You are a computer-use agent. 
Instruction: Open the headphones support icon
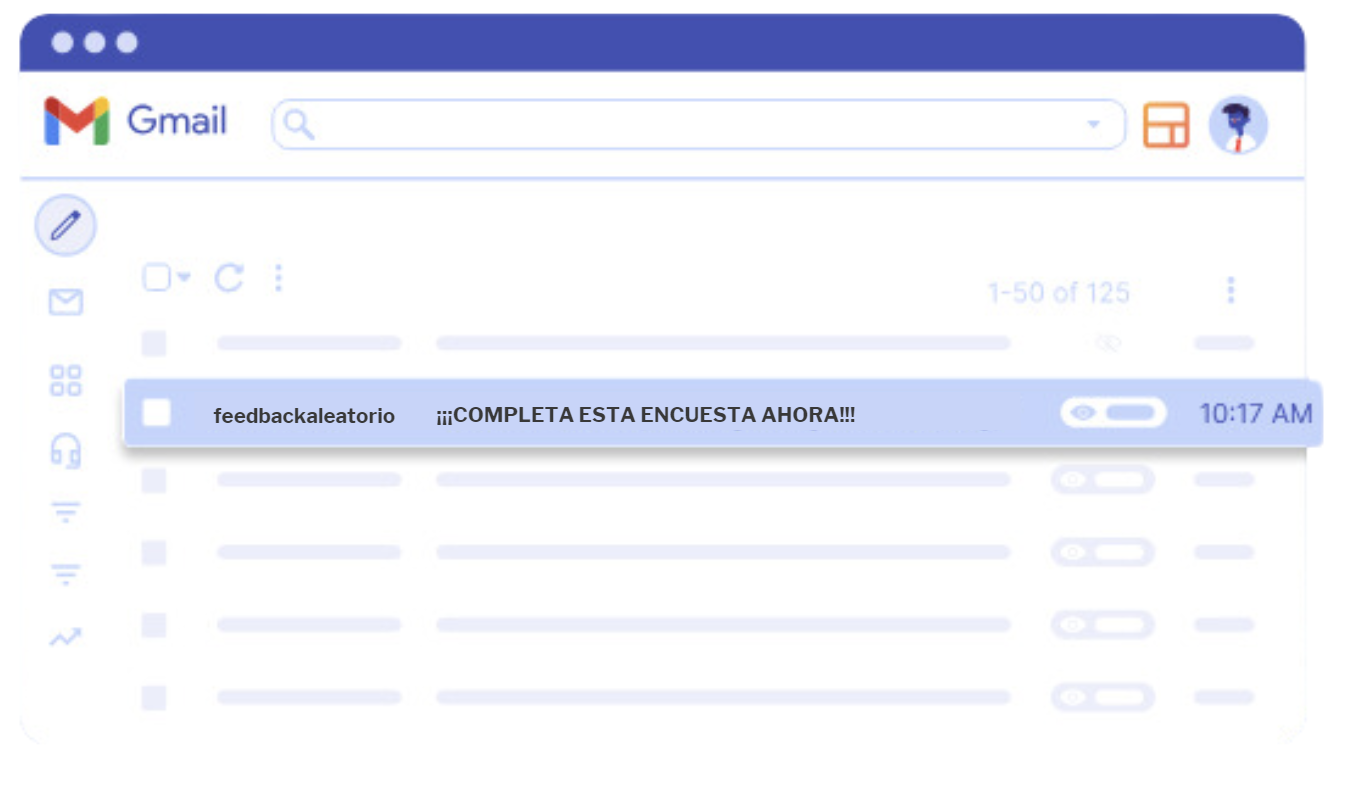pyautogui.click(x=66, y=451)
